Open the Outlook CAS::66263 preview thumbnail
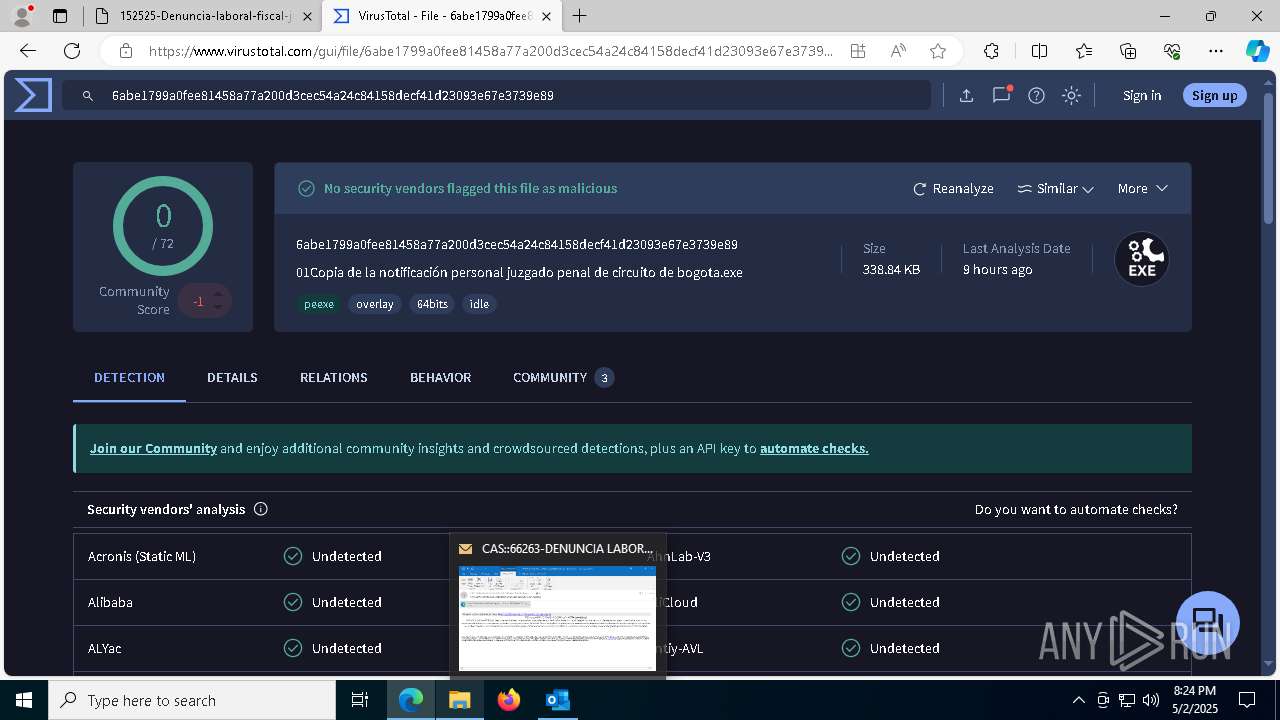Viewport: 1280px width, 720px height. [x=557, y=620]
